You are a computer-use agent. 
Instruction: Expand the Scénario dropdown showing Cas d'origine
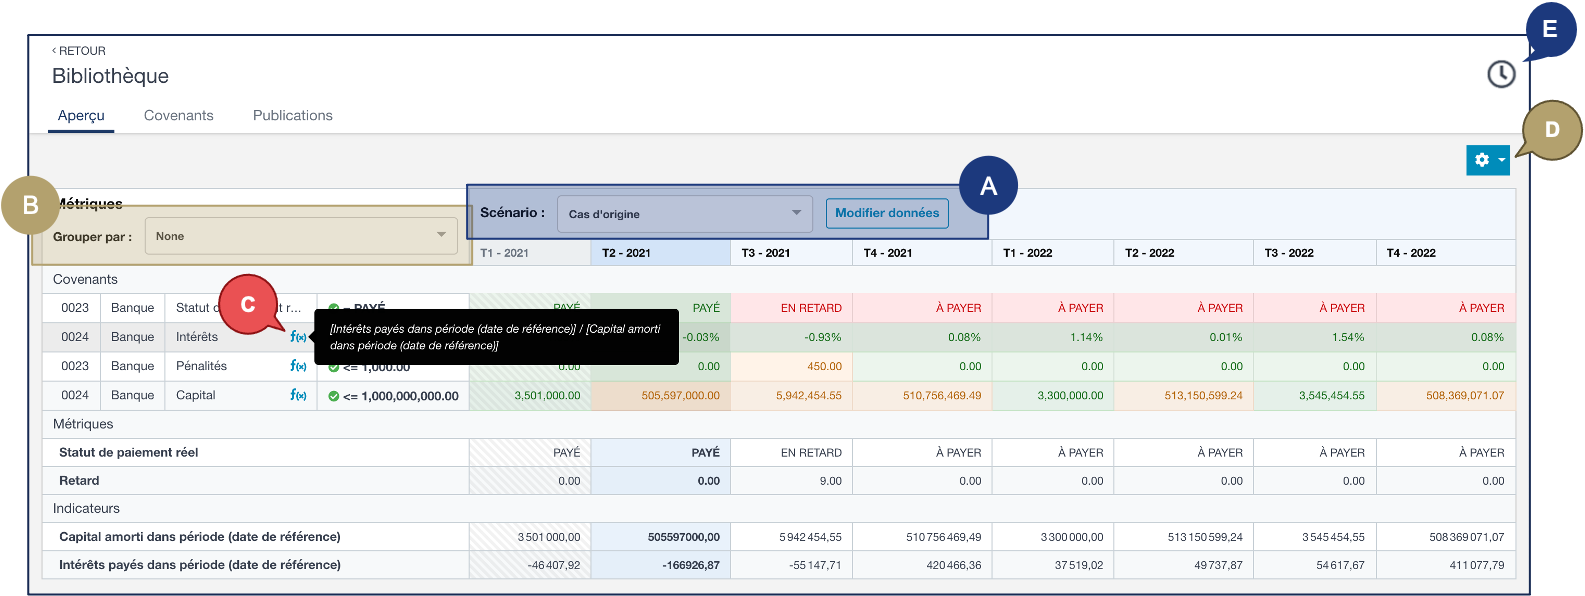684,213
